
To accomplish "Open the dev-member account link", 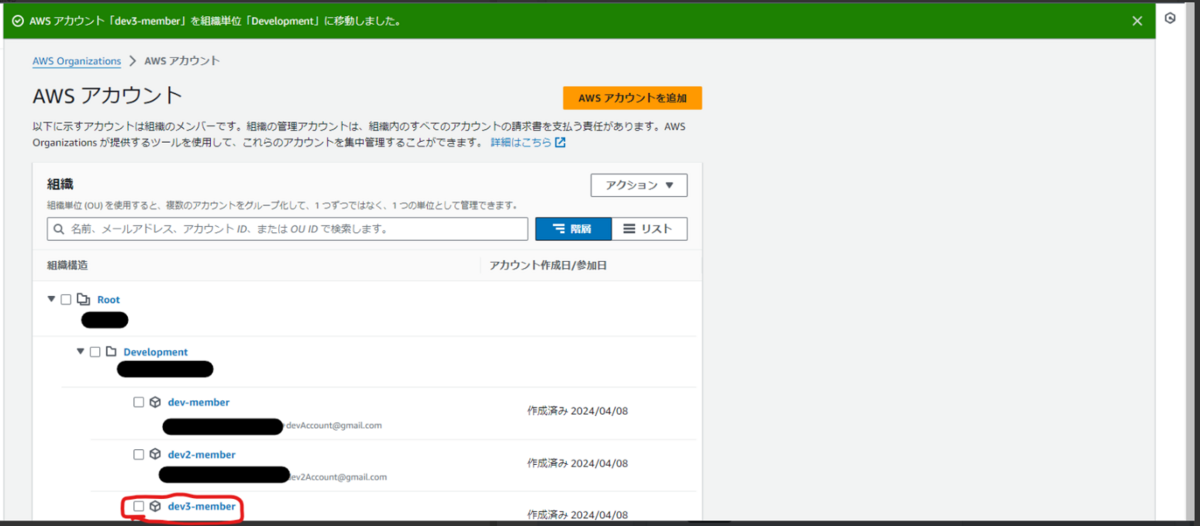I will click(x=198, y=402).
